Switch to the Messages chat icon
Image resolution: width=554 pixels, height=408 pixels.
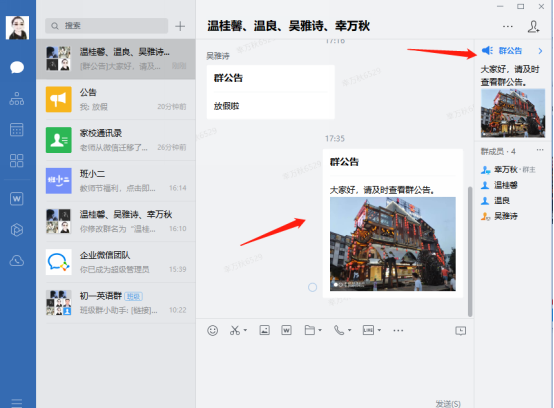tap(17, 67)
